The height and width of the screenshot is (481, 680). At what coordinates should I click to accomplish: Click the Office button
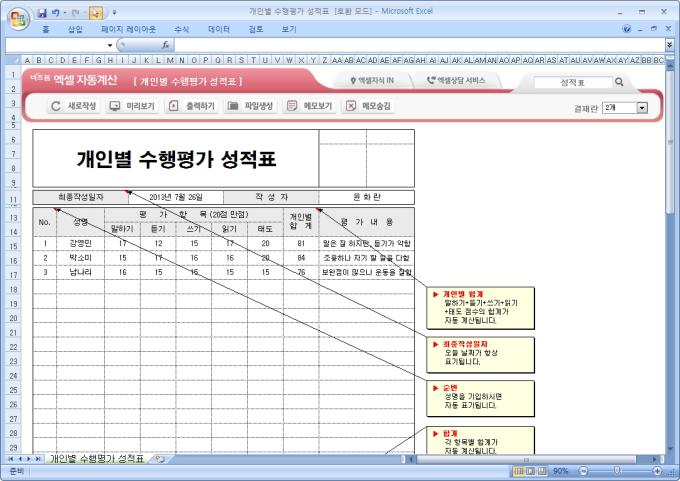coord(15,18)
